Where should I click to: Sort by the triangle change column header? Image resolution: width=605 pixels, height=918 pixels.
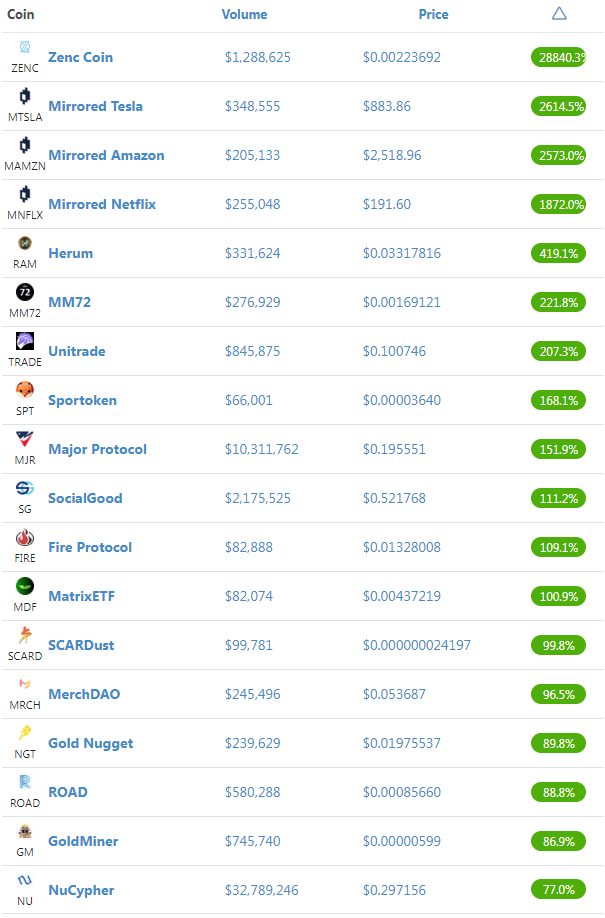pos(559,13)
